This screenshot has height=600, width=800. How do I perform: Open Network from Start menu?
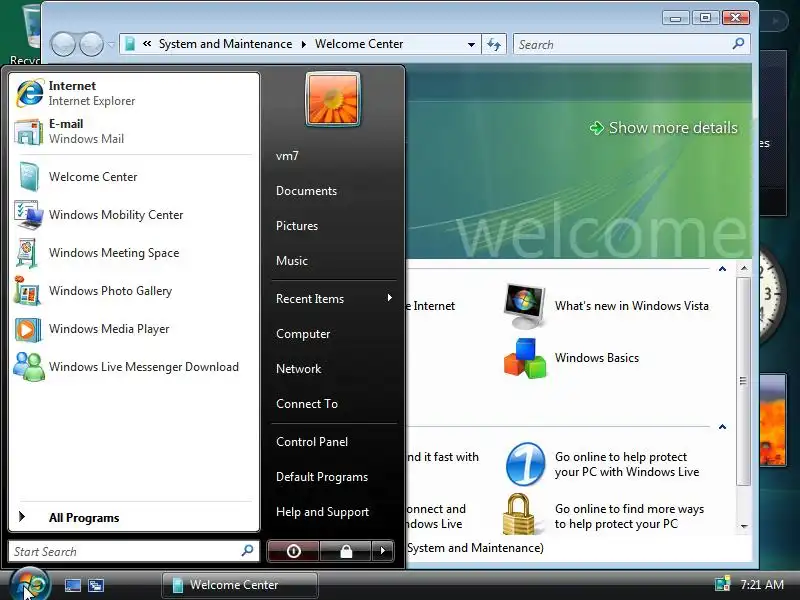[334, 368]
